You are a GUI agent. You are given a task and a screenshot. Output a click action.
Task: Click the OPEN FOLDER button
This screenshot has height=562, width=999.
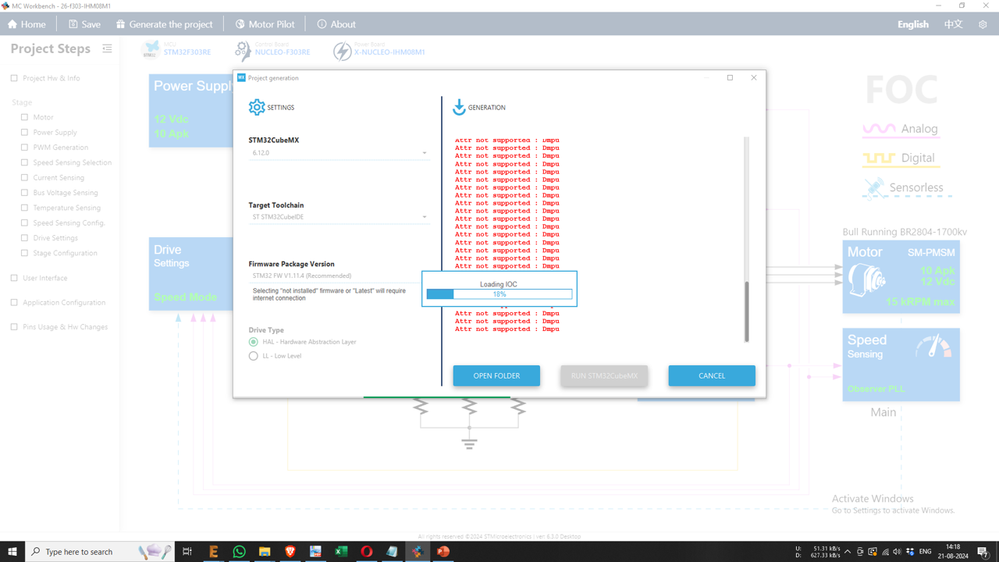click(496, 376)
